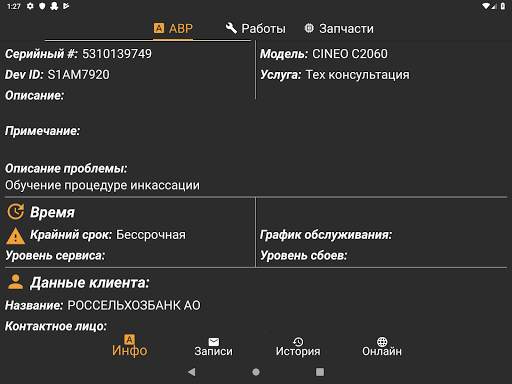Tap the Android back navigation button
This screenshot has height=384, width=512.
[192, 372]
